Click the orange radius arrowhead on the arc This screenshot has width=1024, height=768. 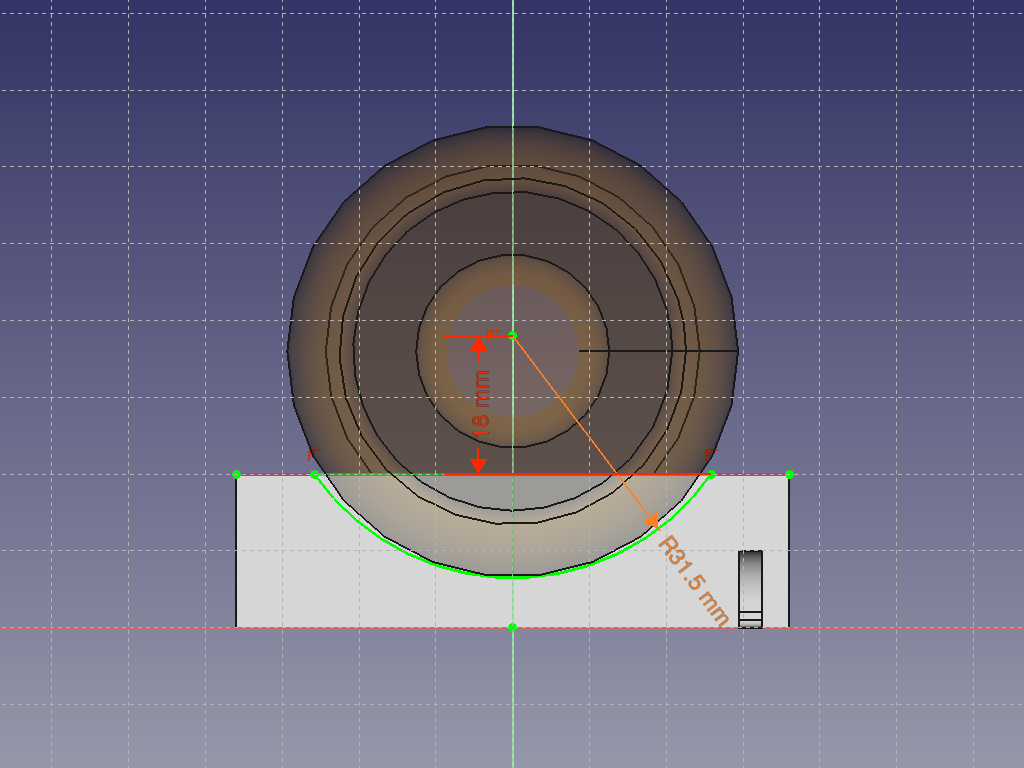click(651, 520)
